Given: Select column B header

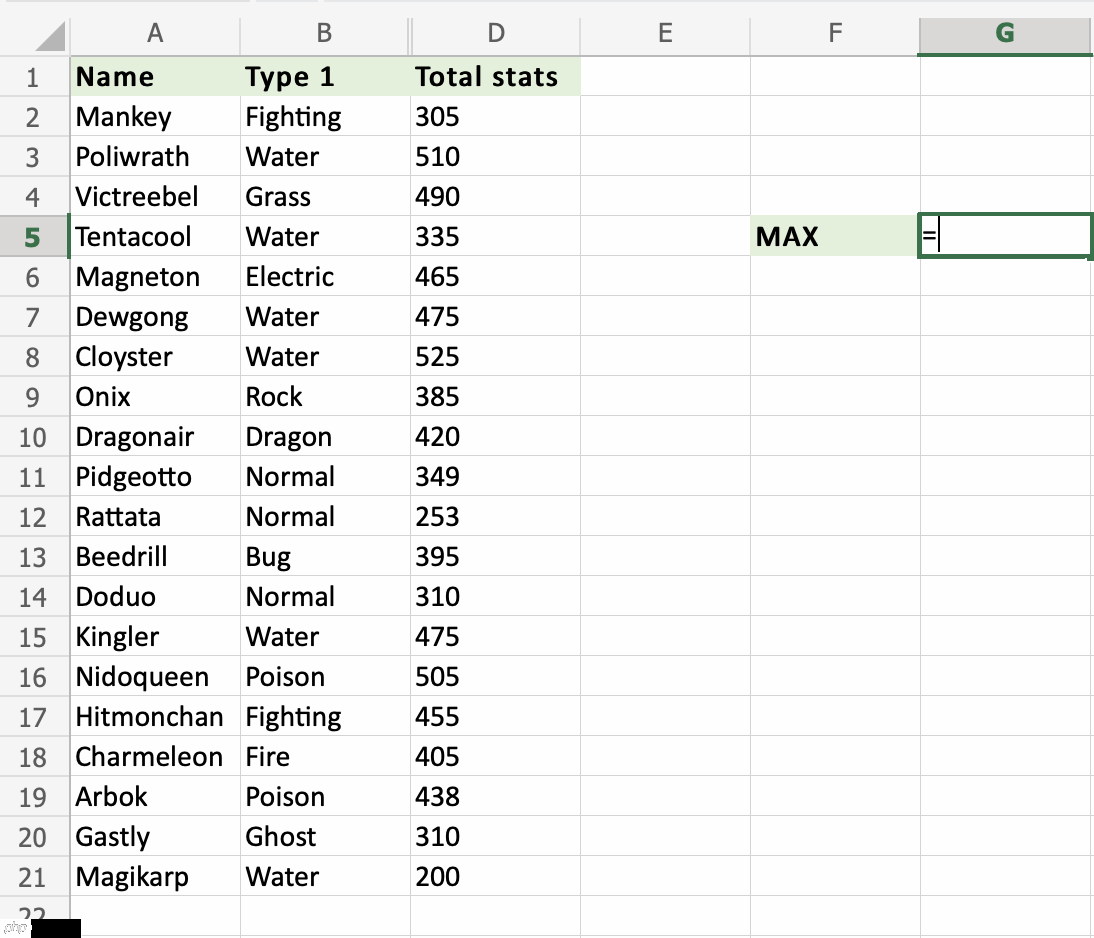Looking at the screenshot, I should click(x=324, y=33).
